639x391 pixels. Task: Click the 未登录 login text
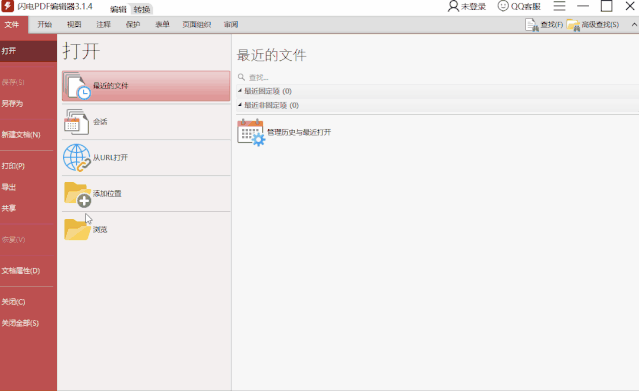473,7
